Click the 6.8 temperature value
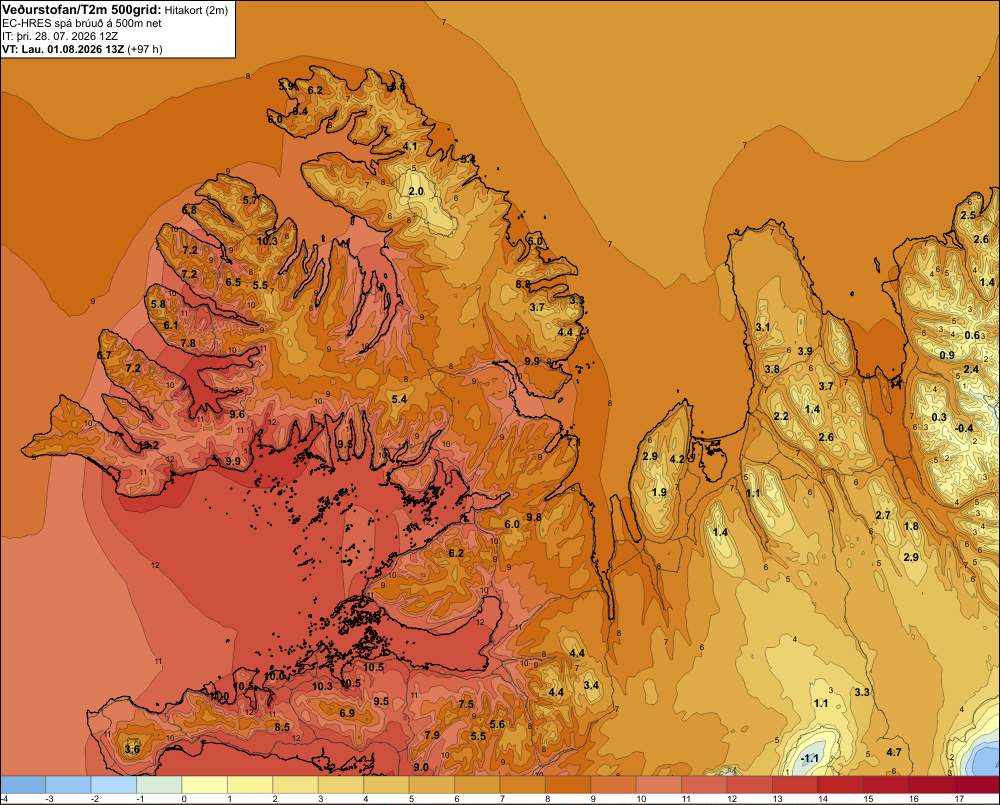Screen dimensions: 1000x805 pyautogui.click(x=189, y=210)
